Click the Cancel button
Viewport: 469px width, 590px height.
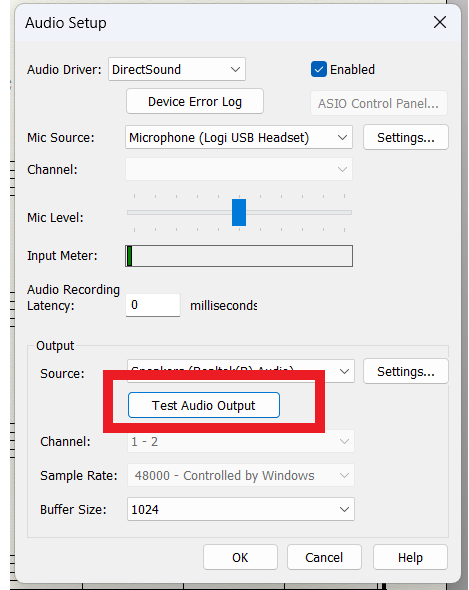[324, 557]
